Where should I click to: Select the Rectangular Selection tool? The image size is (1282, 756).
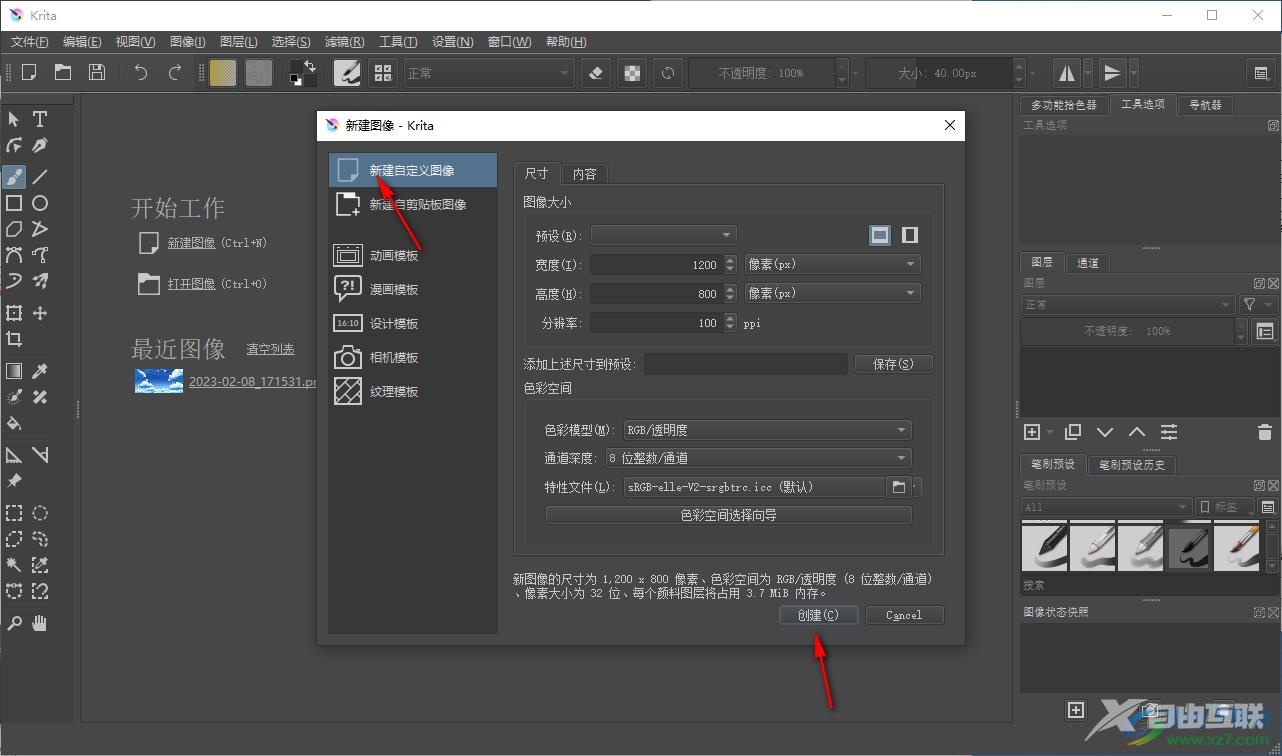(x=14, y=513)
